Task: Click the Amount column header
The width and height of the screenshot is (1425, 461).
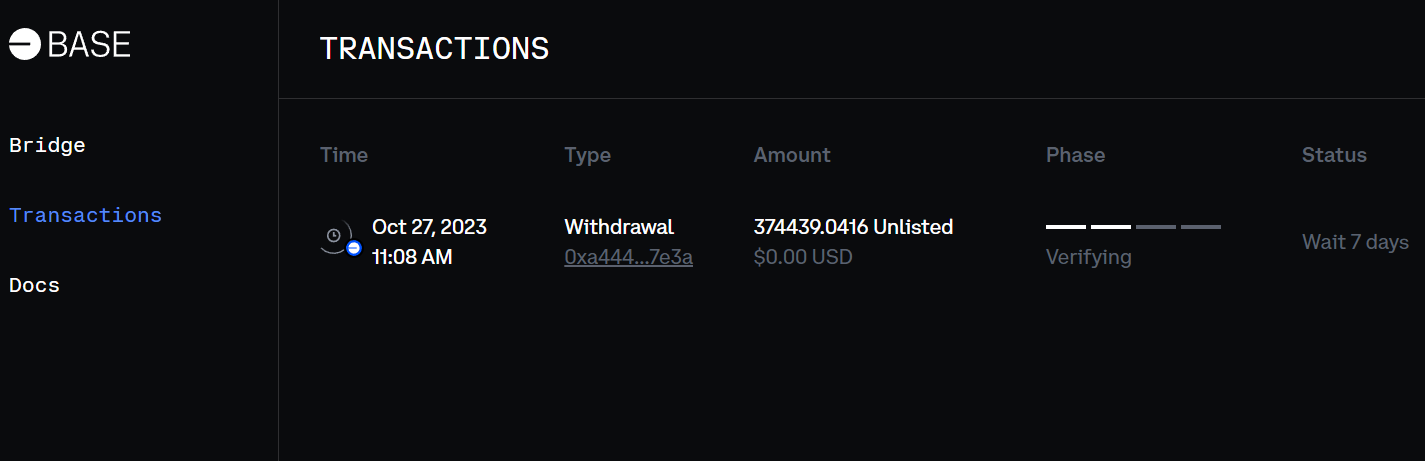Action: (x=792, y=155)
